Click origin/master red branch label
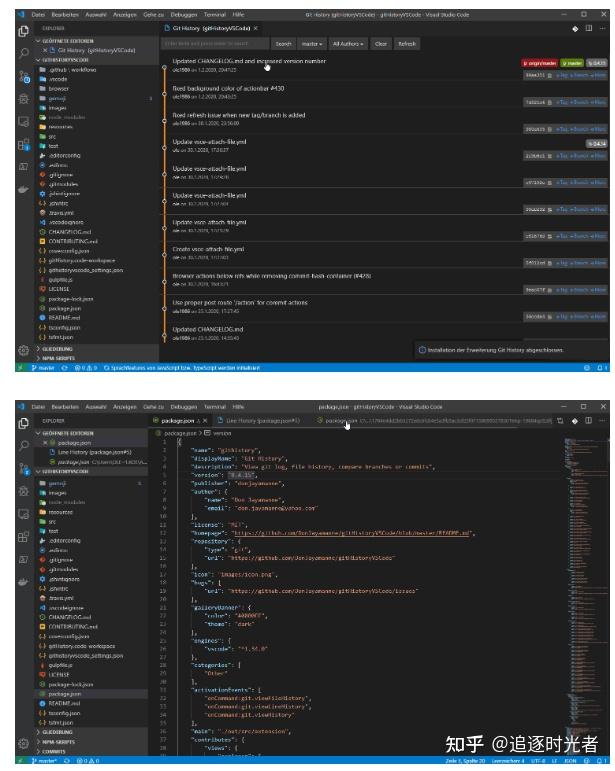The height and width of the screenshot is (771, 615). (539, 63)
